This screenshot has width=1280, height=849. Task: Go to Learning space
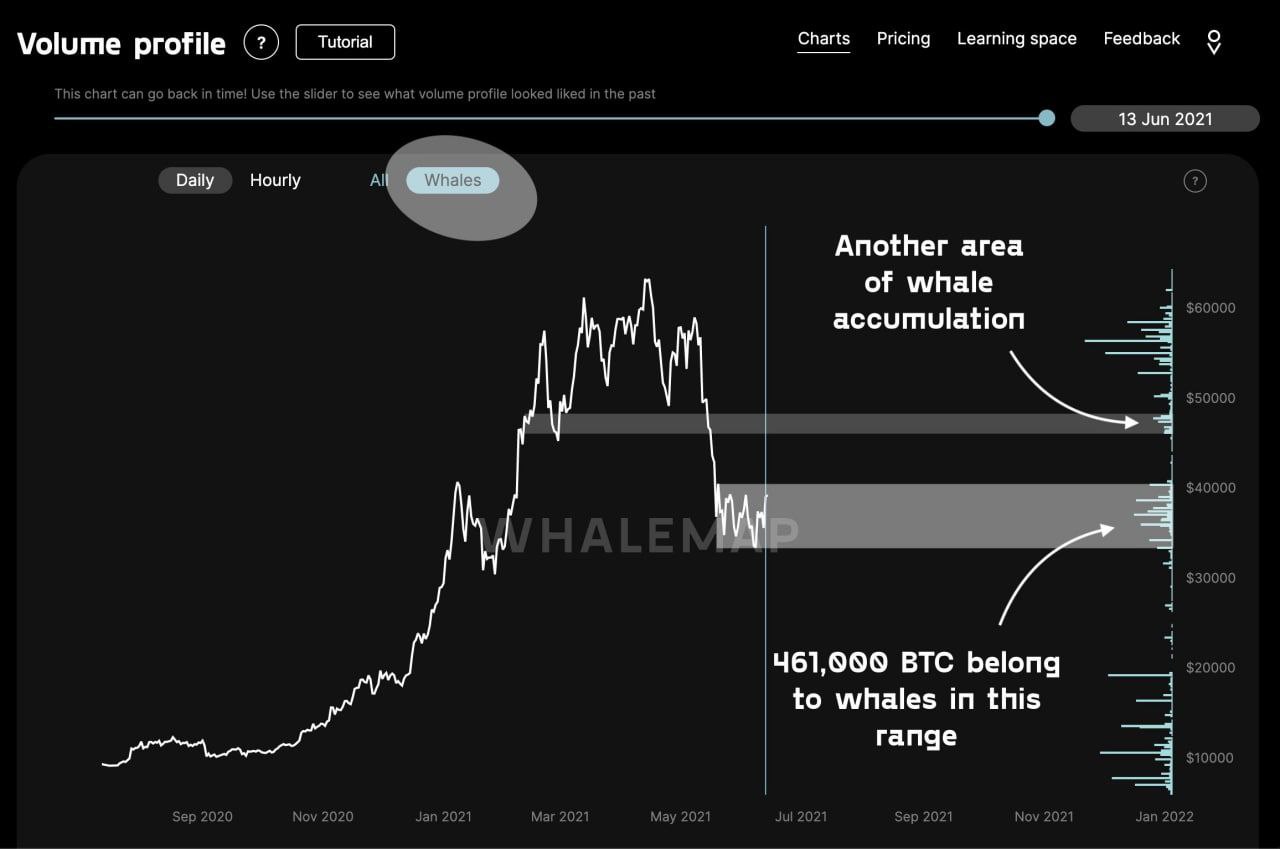(1016, 39)
